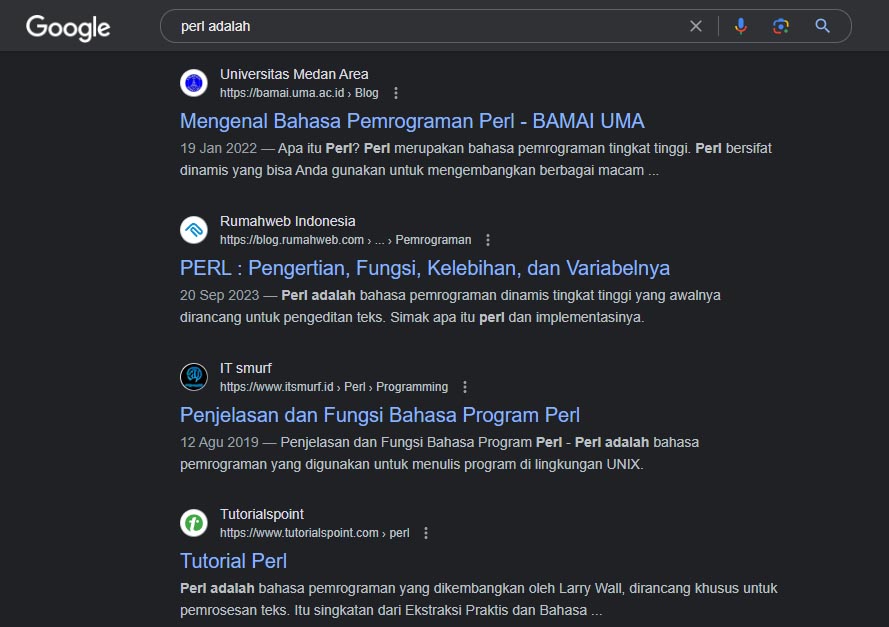Click 'IT smurf' site name

245,368
